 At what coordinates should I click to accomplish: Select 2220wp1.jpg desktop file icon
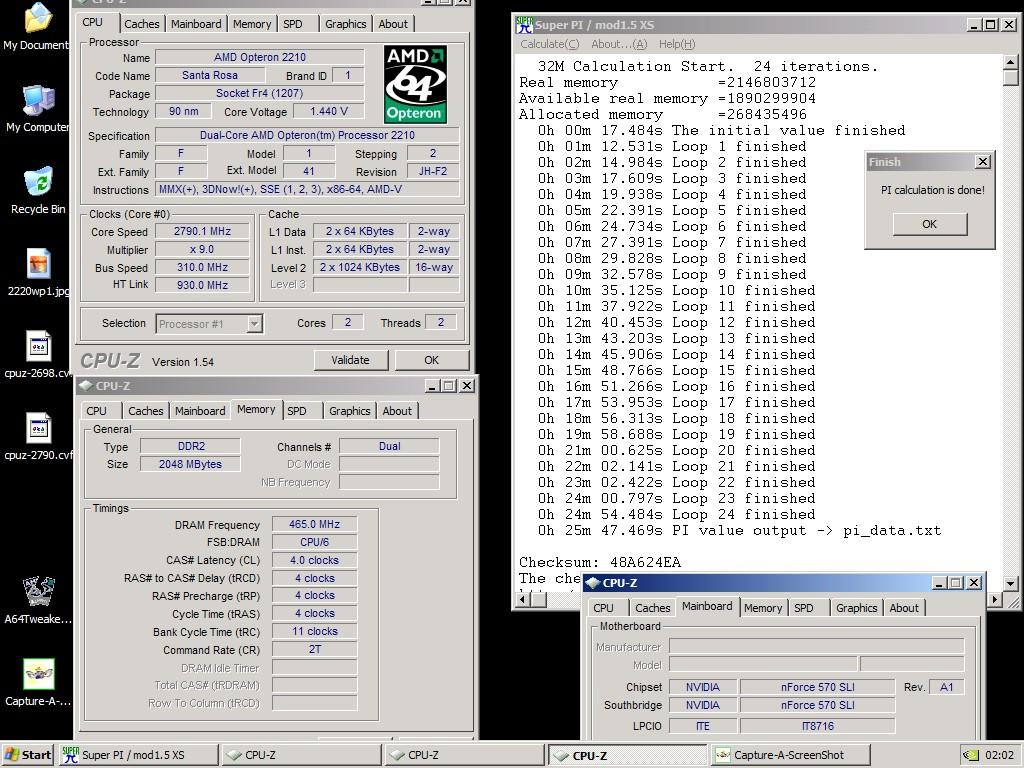[38, 272]
